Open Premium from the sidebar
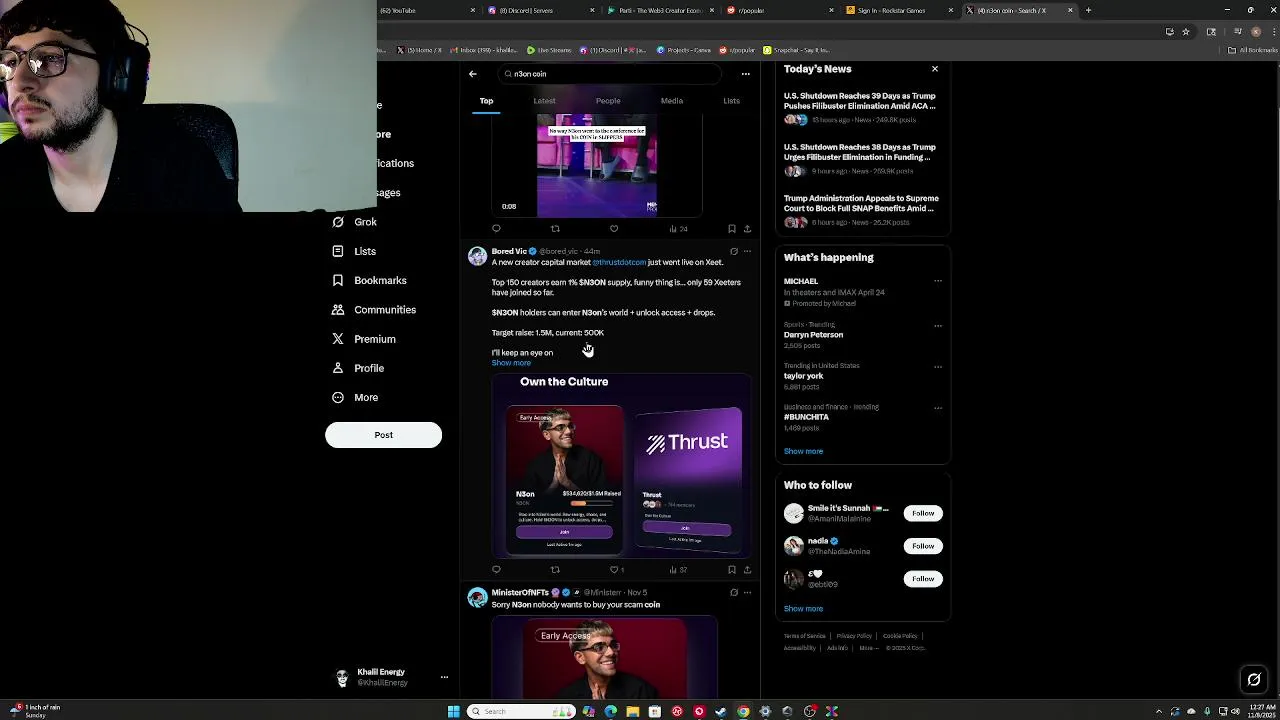Screen dimensions: 1280x720 coord(364,339)
